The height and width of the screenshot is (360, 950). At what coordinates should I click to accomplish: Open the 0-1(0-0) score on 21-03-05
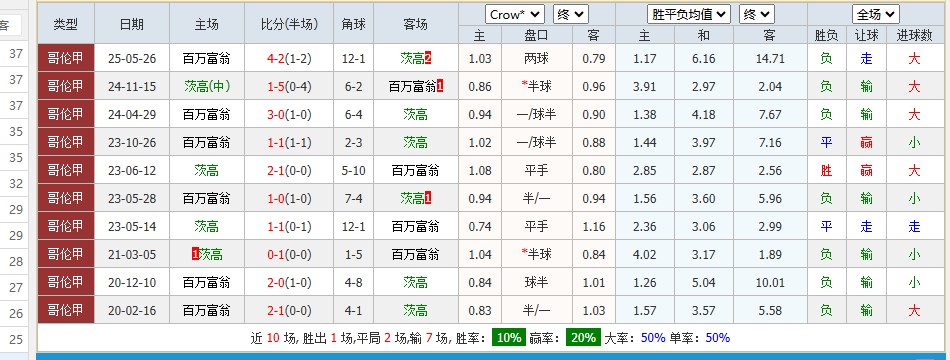coord(289,255)
